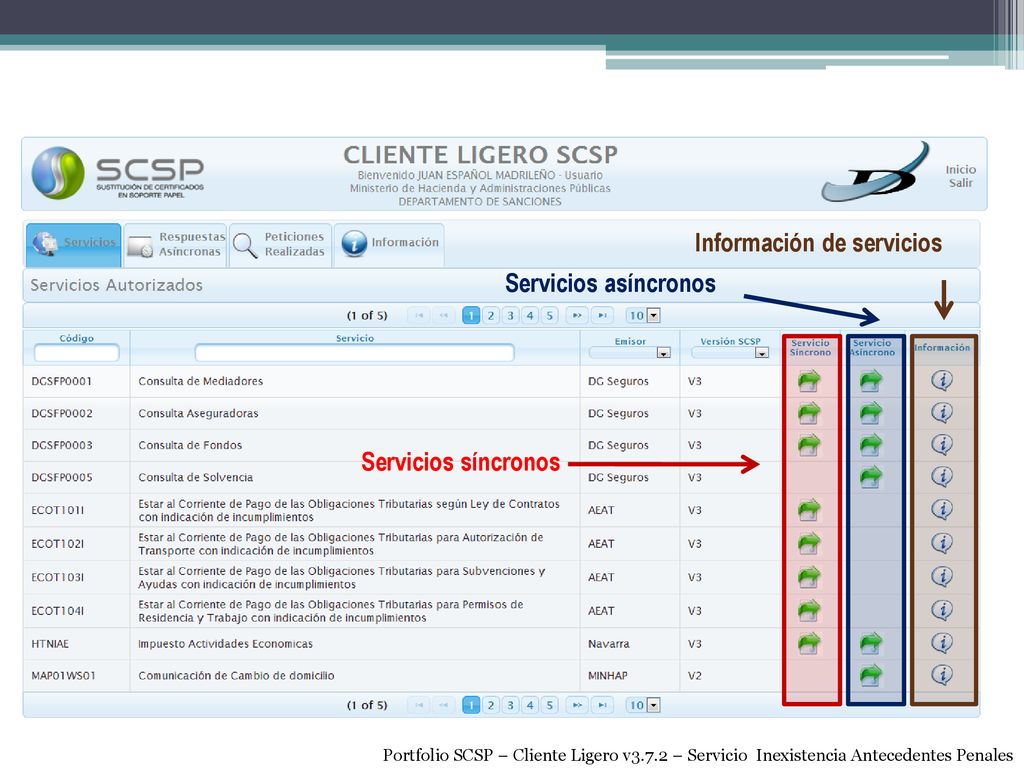Viewport: 1024px width, 768px height.
Task: Launch synchronous service for ECOT102I
Action: [809, 543]
